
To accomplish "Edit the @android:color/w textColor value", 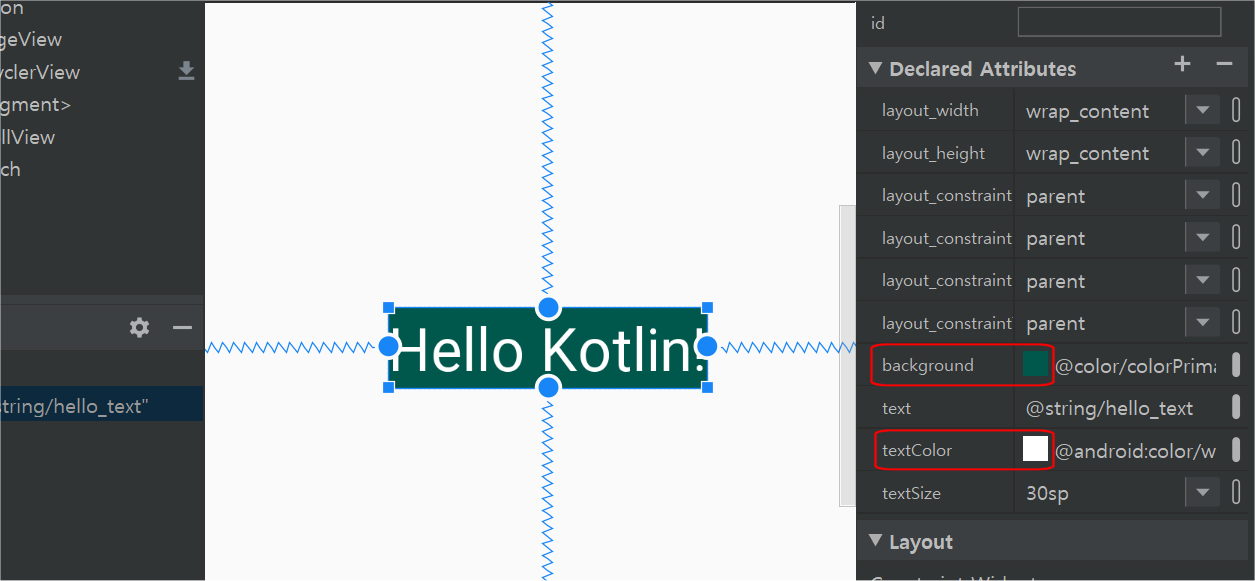I will click(x=1136, y=451).
